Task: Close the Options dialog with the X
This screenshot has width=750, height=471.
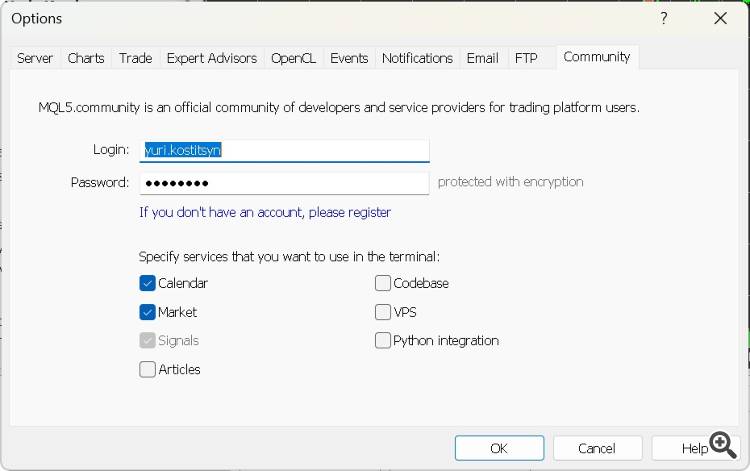Action: [720, 19]
